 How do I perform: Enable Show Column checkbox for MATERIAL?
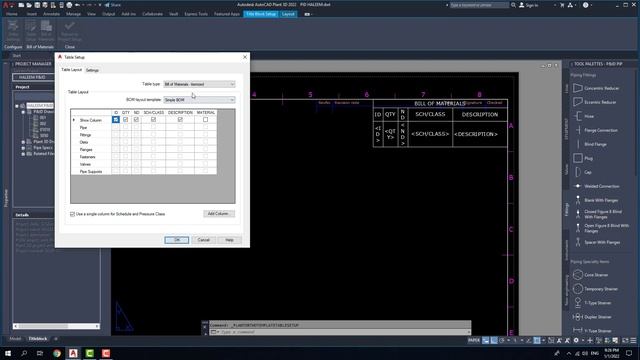[x=205, y=120]
